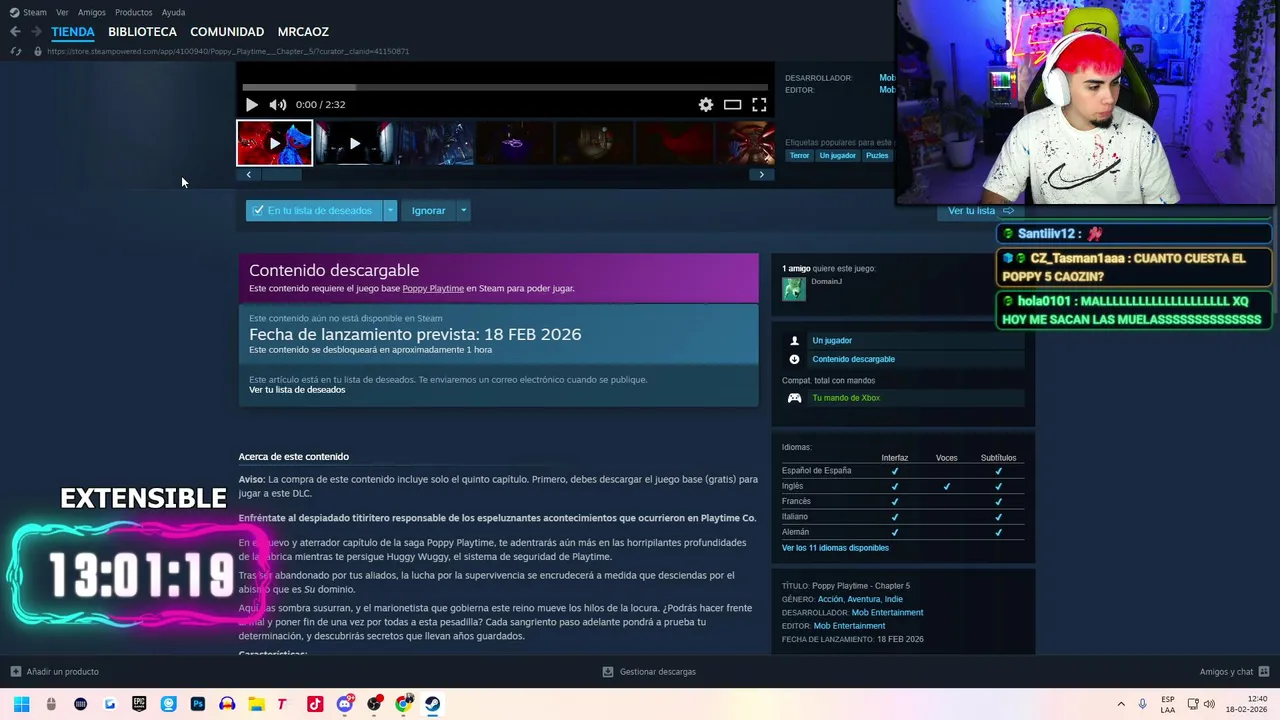The width and height of the screenshot is (1280, 720).
Task: Open the Poppy Playtime base game link
Action: (x=433, y=288)
